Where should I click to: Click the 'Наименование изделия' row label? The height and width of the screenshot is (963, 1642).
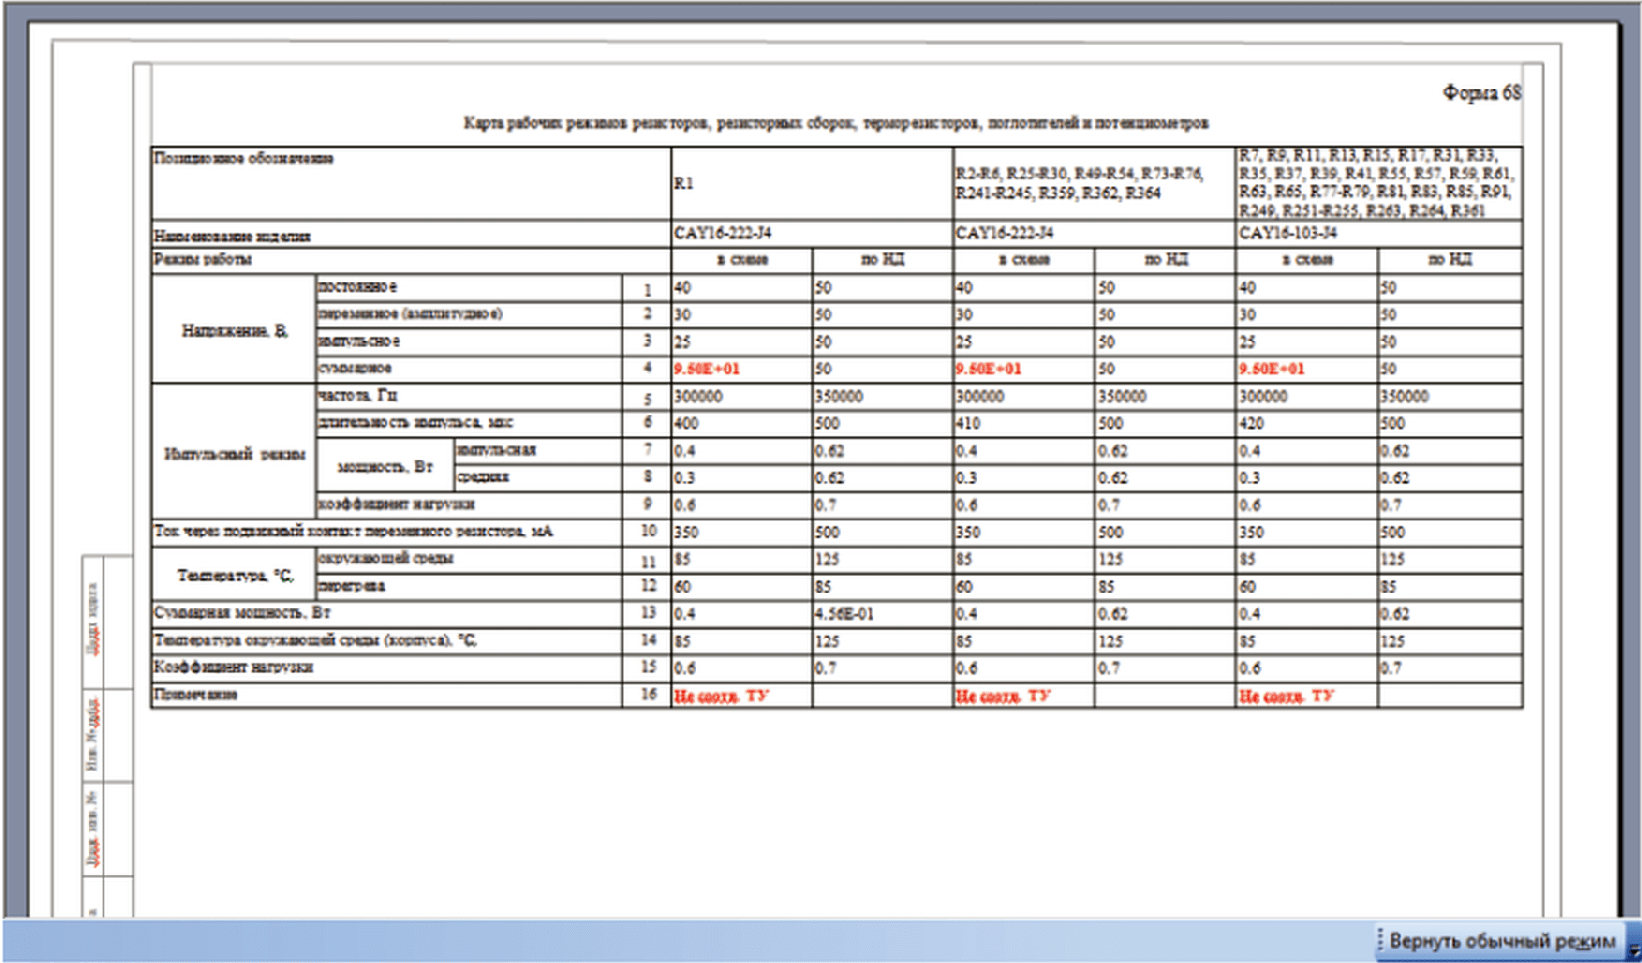(x=232, y=236)
